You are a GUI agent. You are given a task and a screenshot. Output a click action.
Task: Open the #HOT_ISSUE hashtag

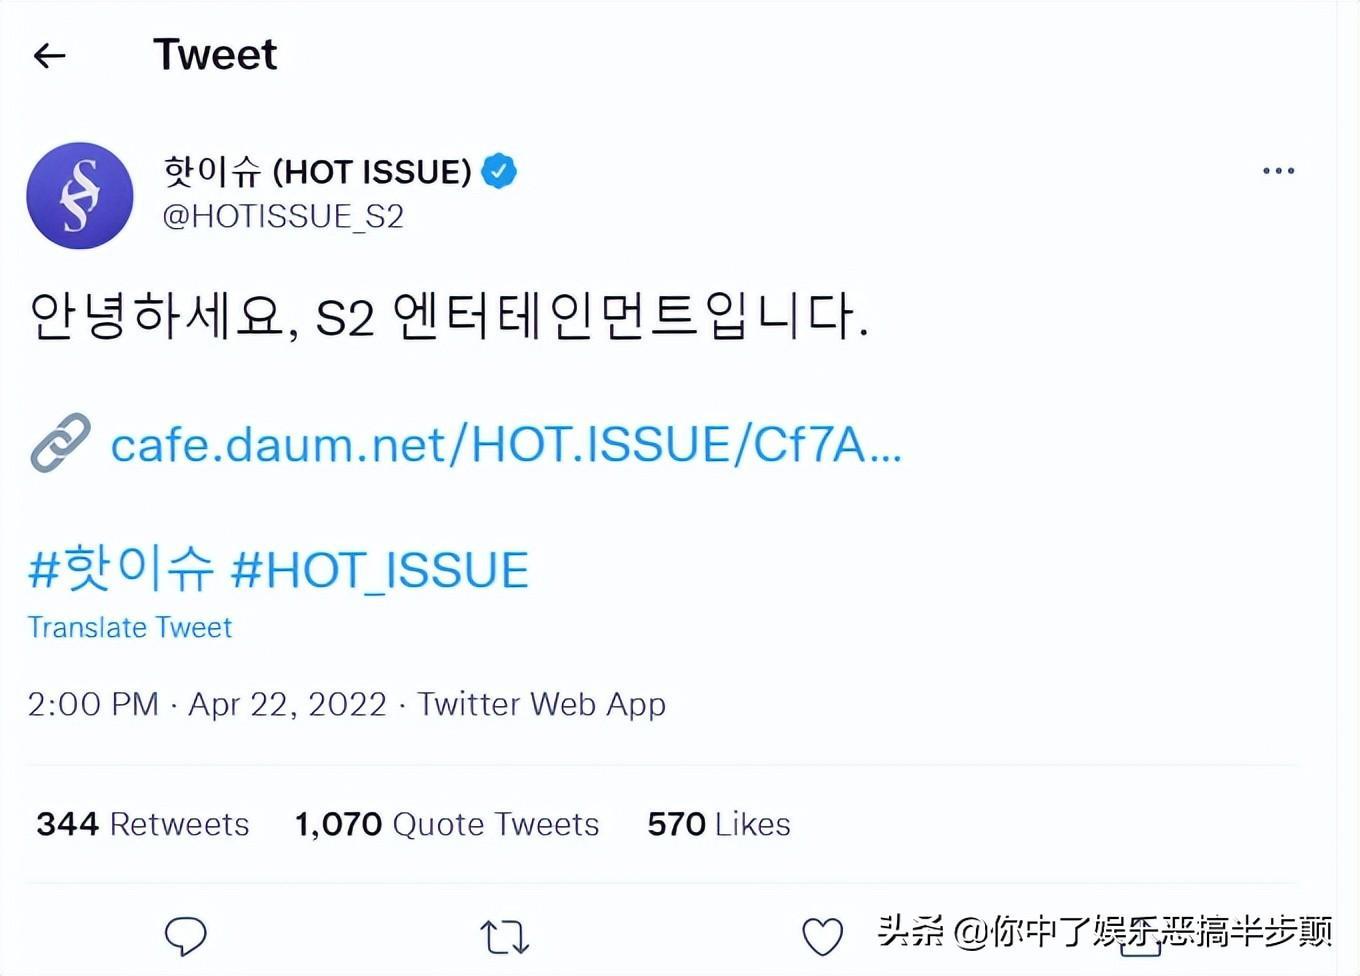pyautogui.click(x=380, y=570)
